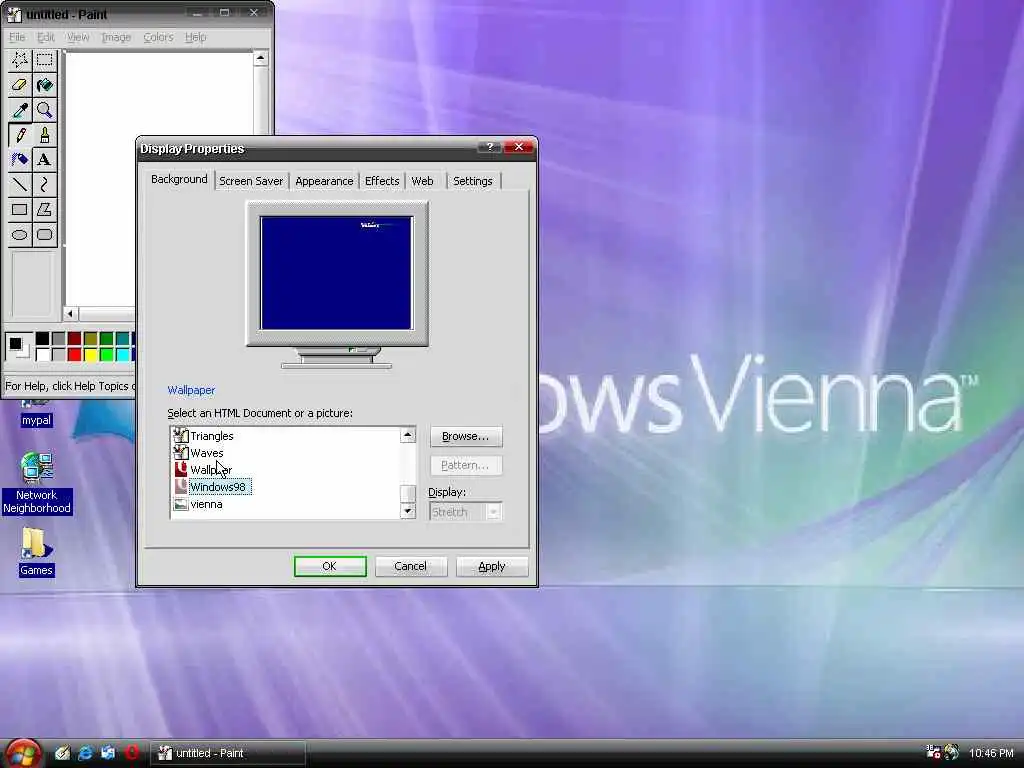Click the taskbar clock showing 10:46 PM
1024x768 pixels.
coord(991,753)
